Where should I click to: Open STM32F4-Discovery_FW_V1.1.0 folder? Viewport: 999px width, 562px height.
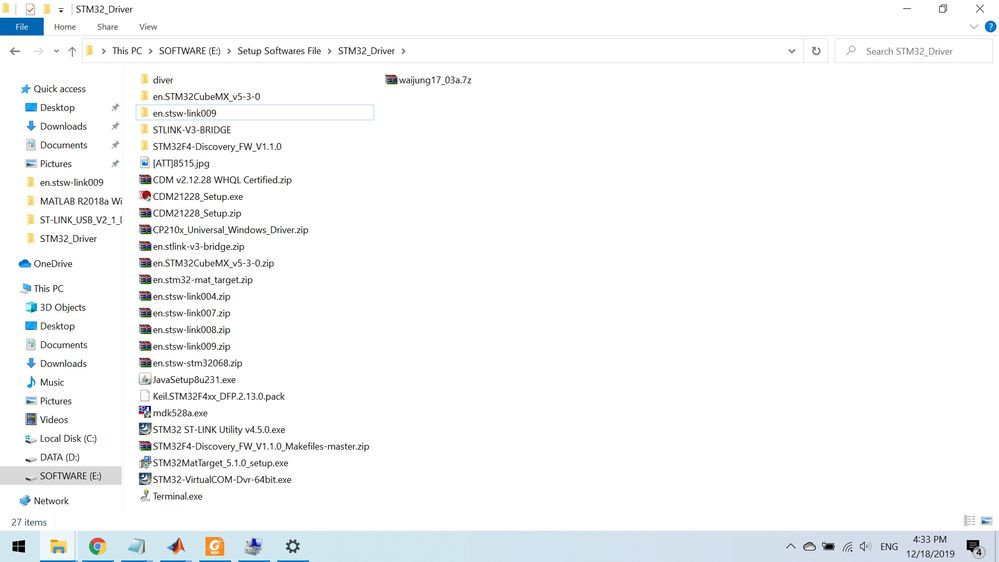(x=210, y=146)
